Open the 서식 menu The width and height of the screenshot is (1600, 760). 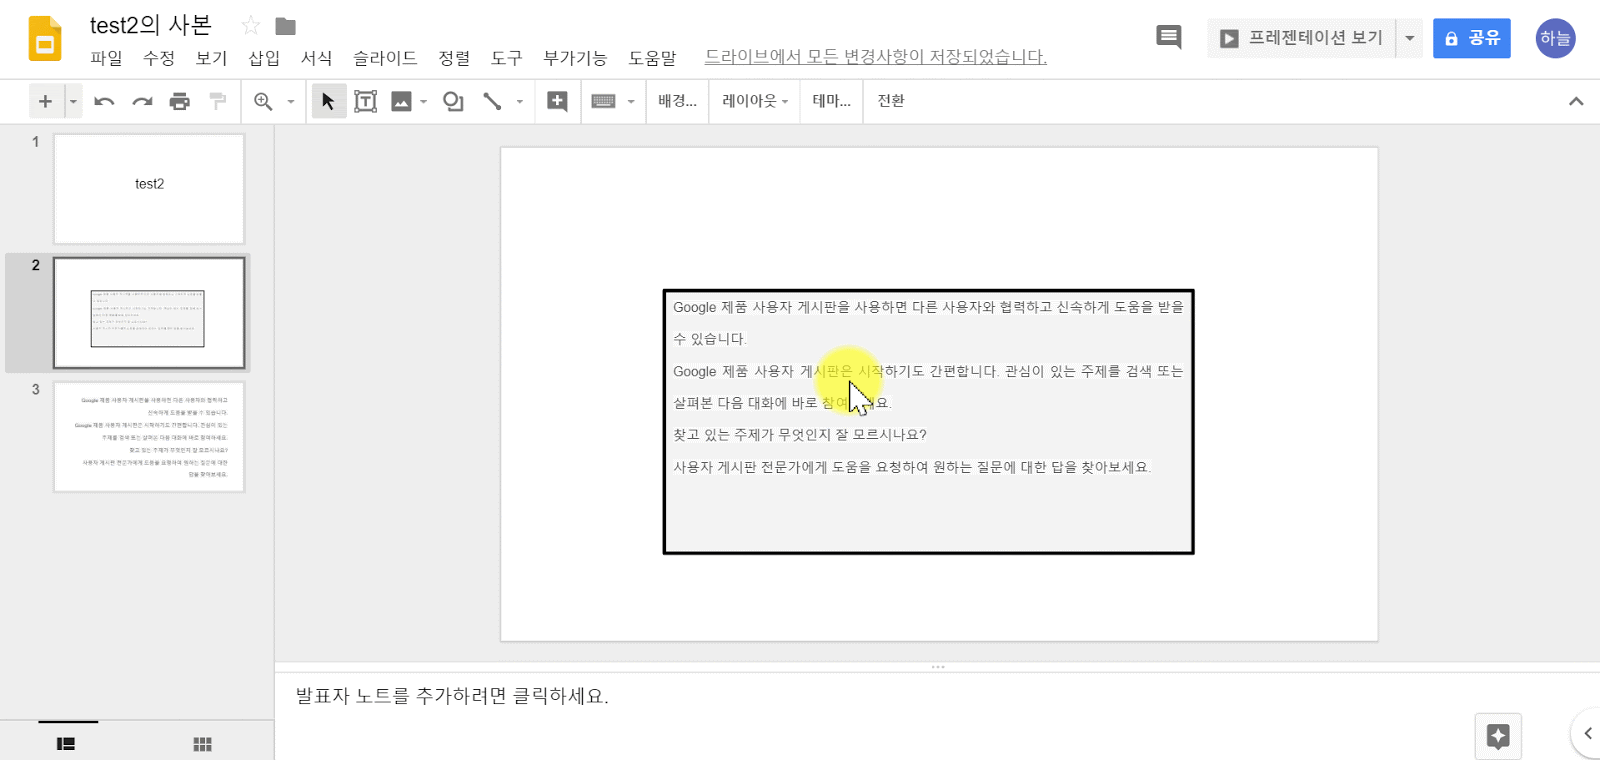click(317, 58)
